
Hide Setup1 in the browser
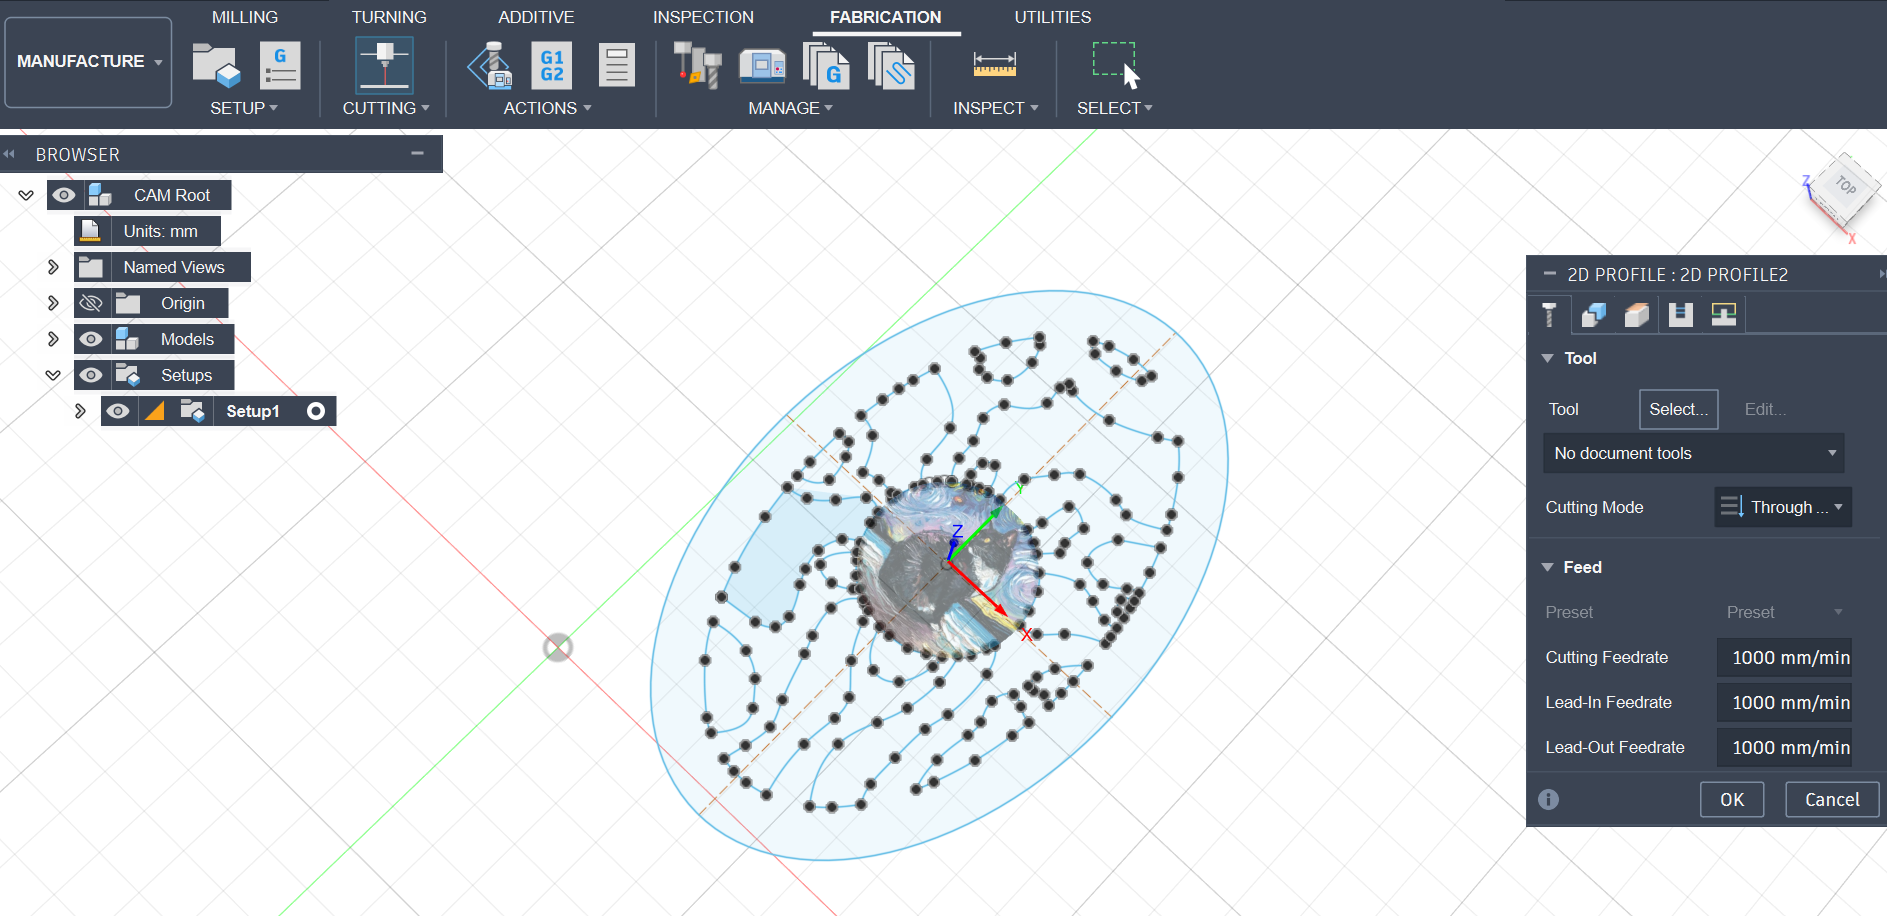(x=118, y=411)
